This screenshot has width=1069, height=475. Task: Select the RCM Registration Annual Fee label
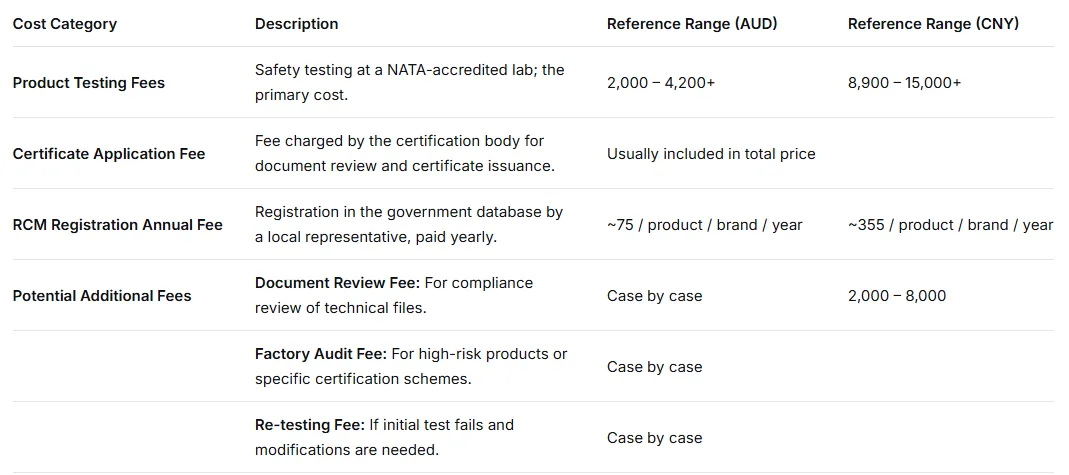point(117,225)
